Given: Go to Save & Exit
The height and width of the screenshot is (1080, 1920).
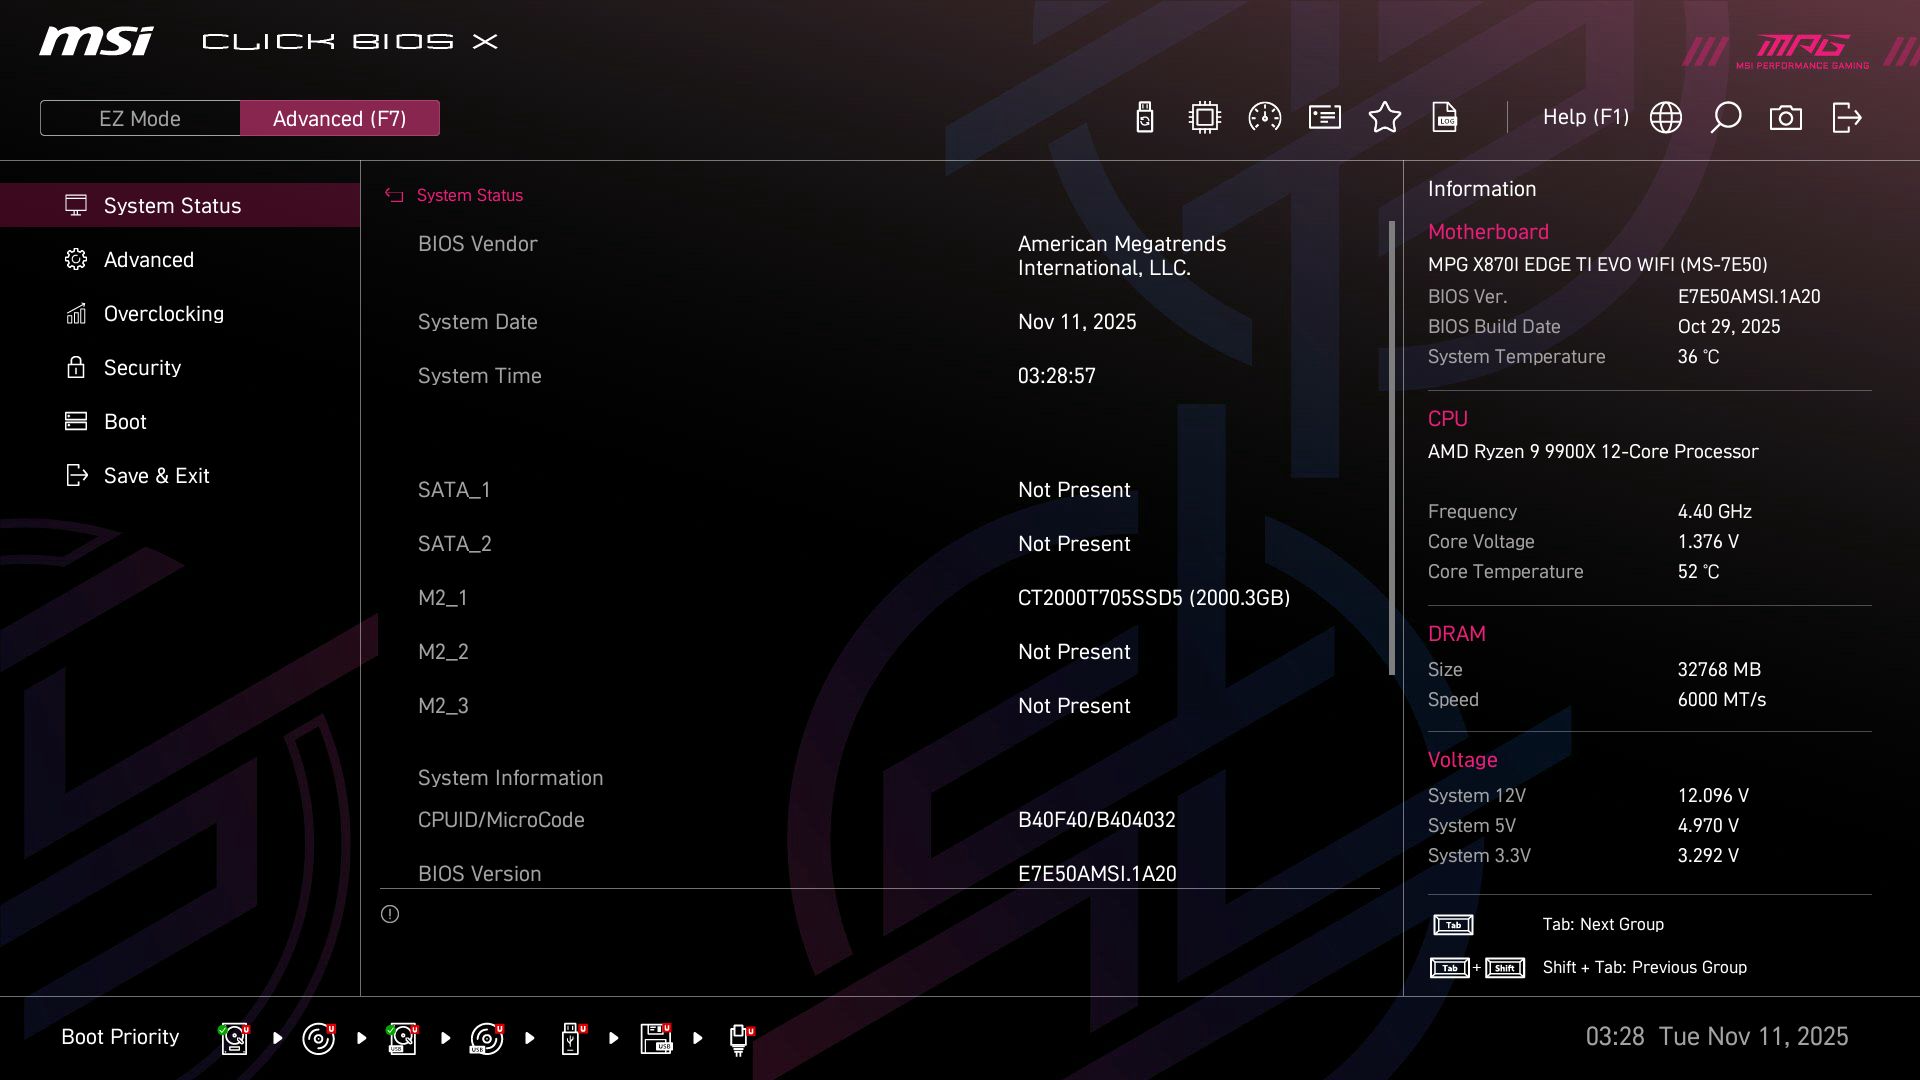Looking at the screenshot, I should (157, 475).
